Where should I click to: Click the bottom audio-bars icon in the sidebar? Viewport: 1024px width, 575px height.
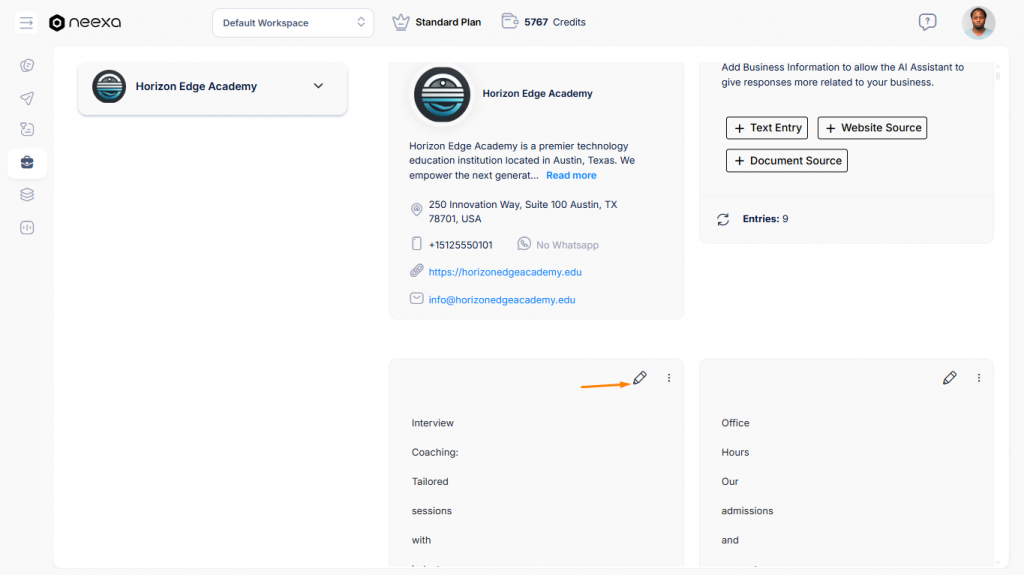(x=27, y=227)
